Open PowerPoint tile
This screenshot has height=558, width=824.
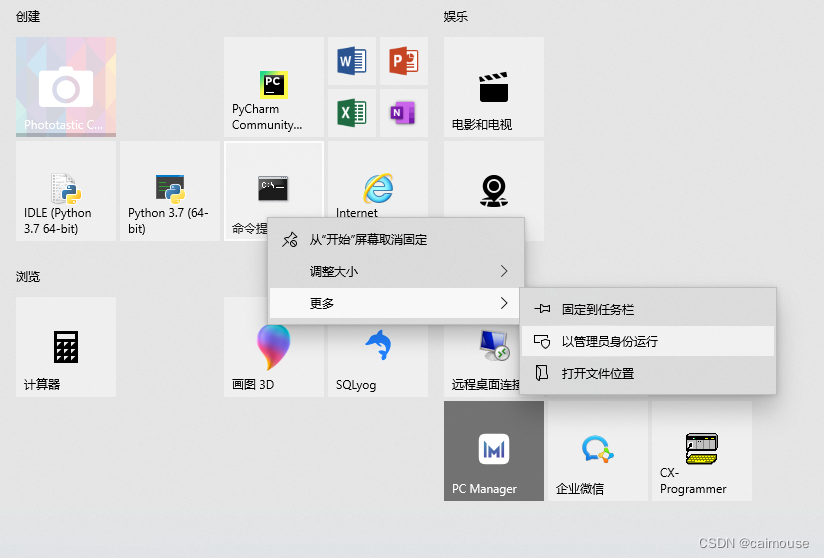(x=404, y=61)
